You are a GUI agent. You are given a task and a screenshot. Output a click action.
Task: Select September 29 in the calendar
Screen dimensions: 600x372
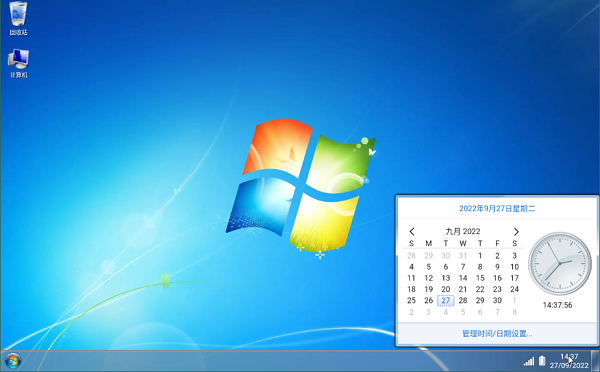point(480,300)
